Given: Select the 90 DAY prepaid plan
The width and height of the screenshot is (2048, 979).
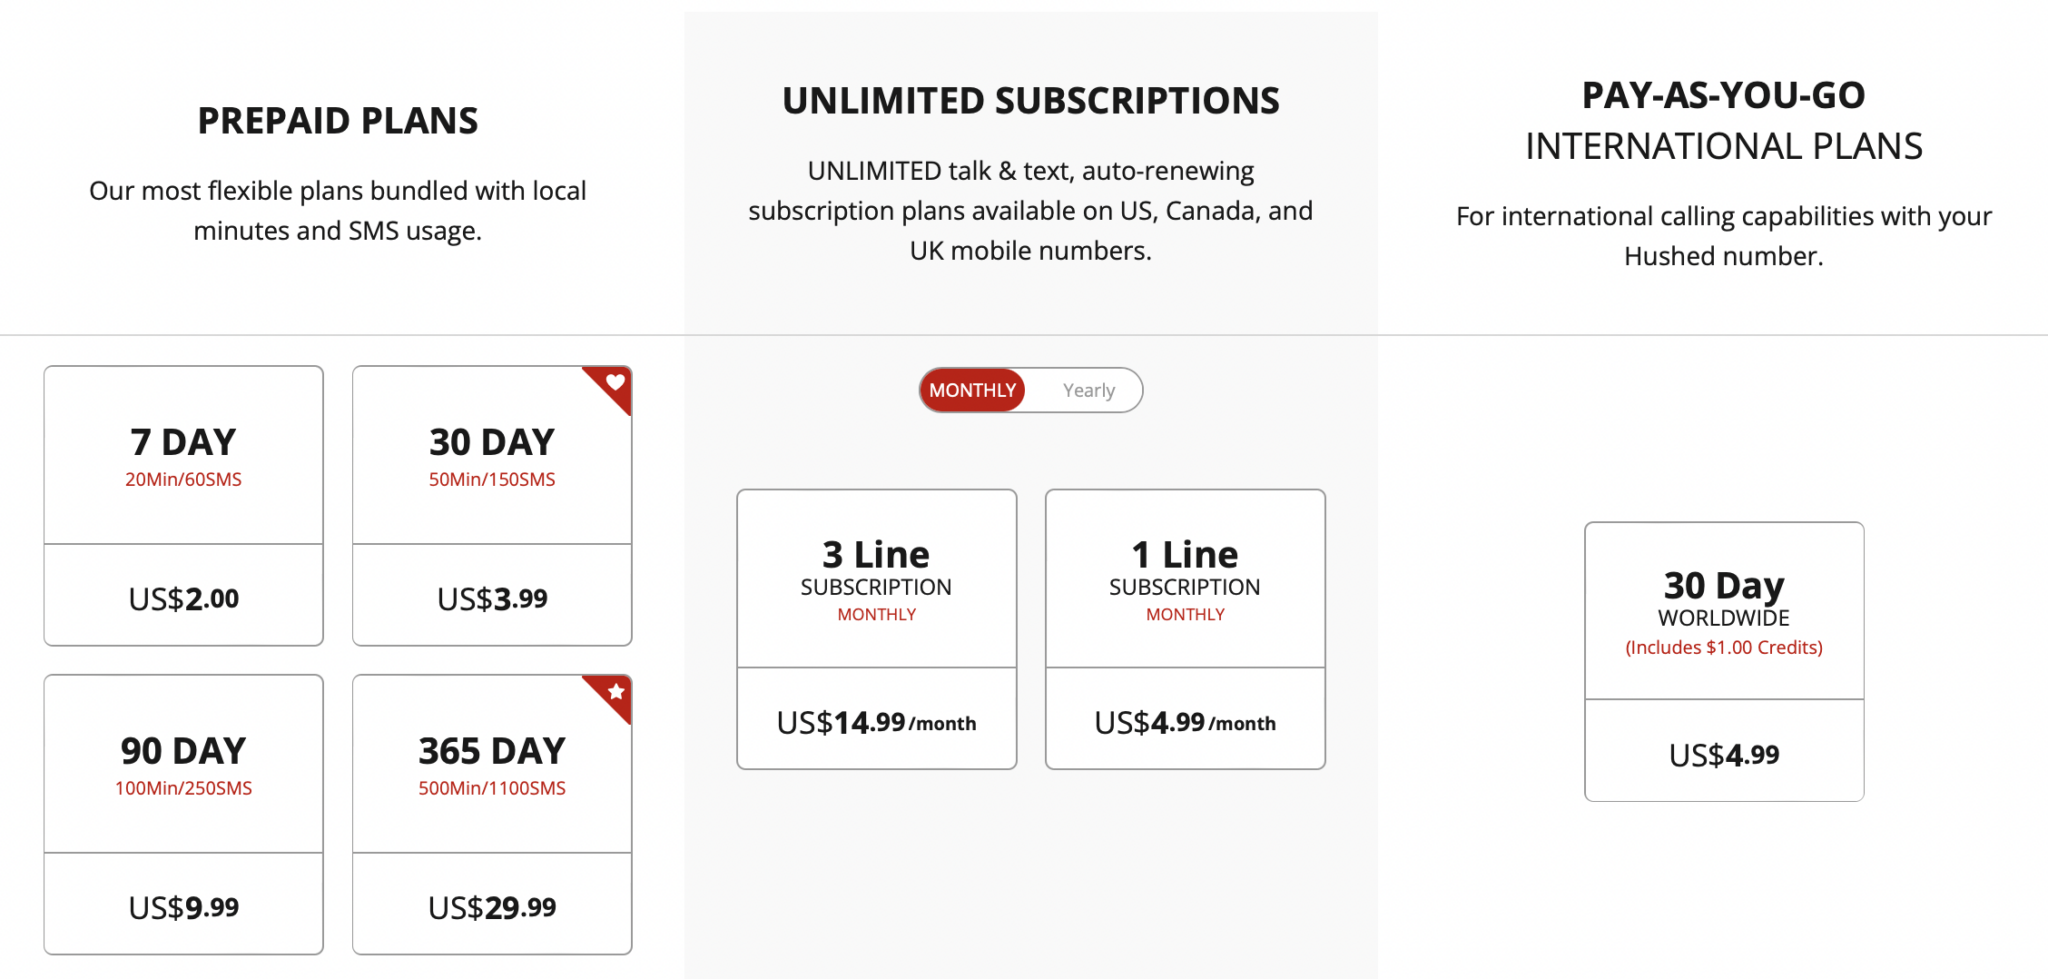Looking at the screenshot, I should coord(183,765).
